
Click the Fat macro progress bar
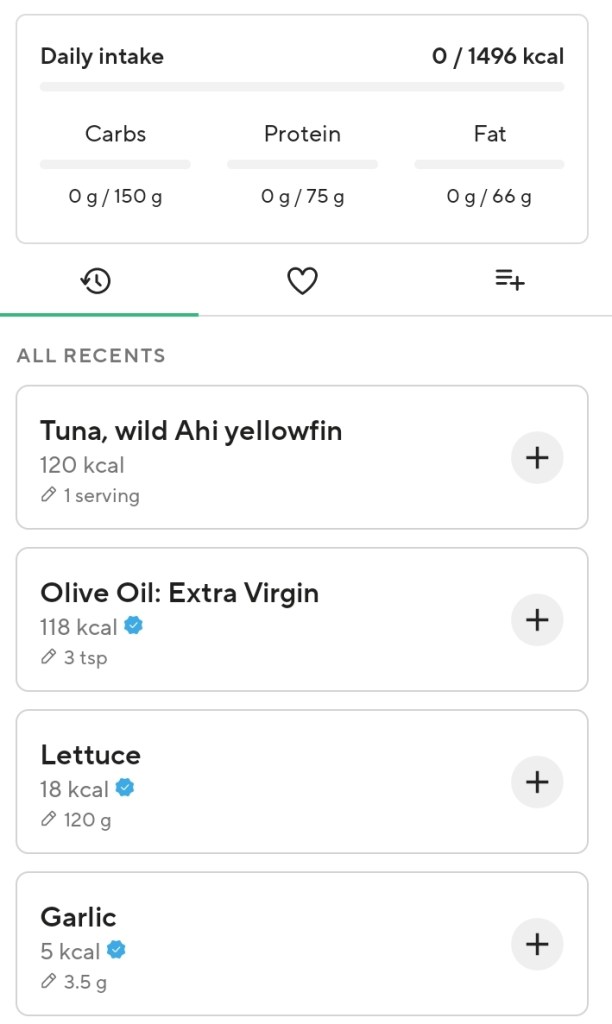click(x=489, y=164)
